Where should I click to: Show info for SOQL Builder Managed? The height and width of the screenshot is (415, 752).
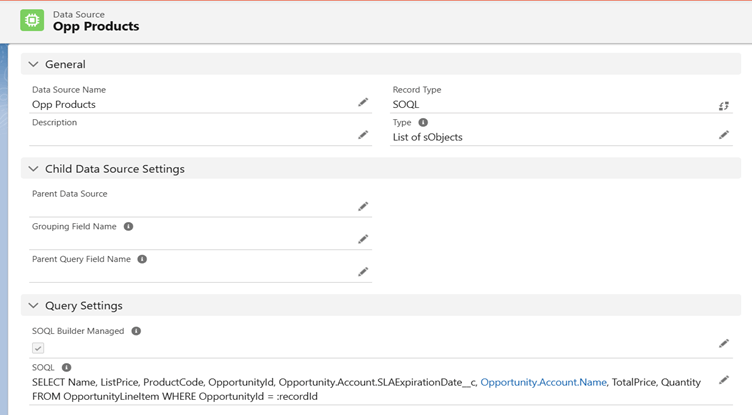tap(136, 331)
